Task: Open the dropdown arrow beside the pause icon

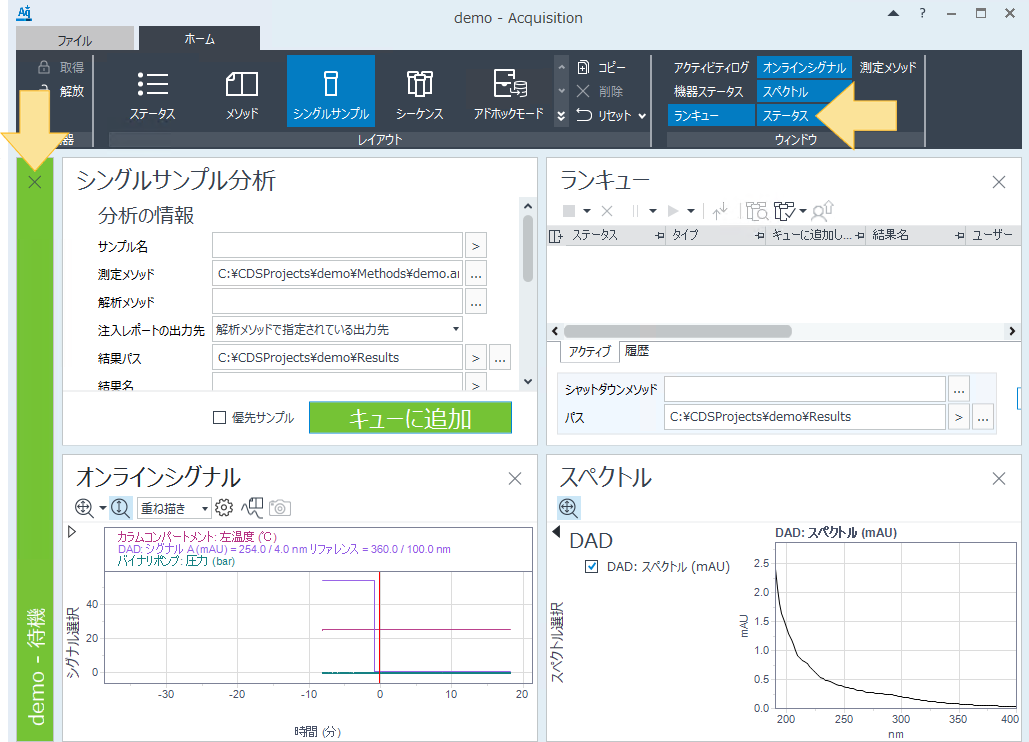Action: tap(652, 211)
